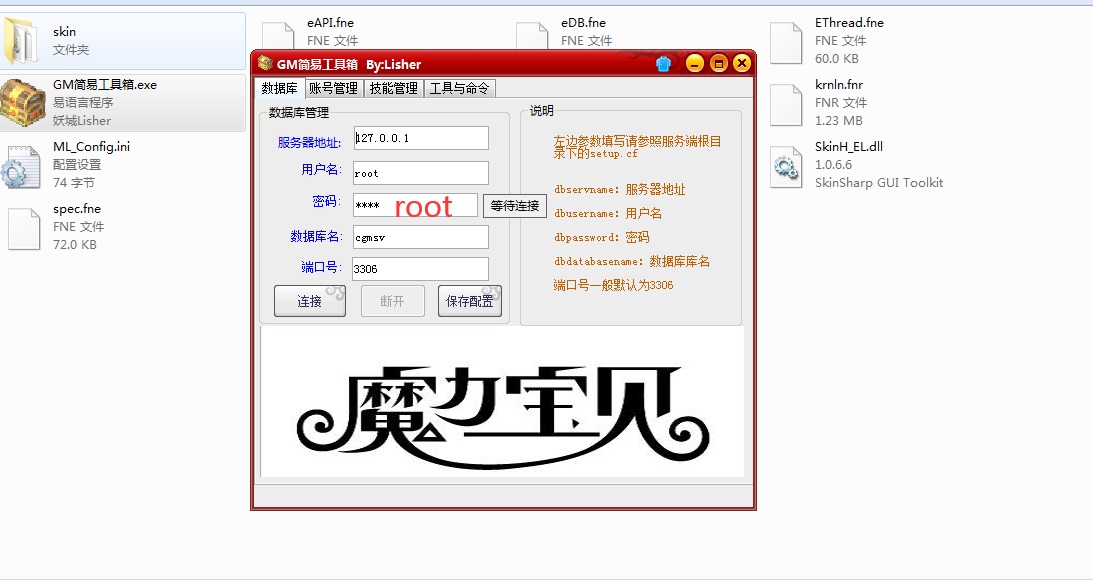Select the spec.fne file icon
Screen dimensions: 1093x580
pos(24,228)
